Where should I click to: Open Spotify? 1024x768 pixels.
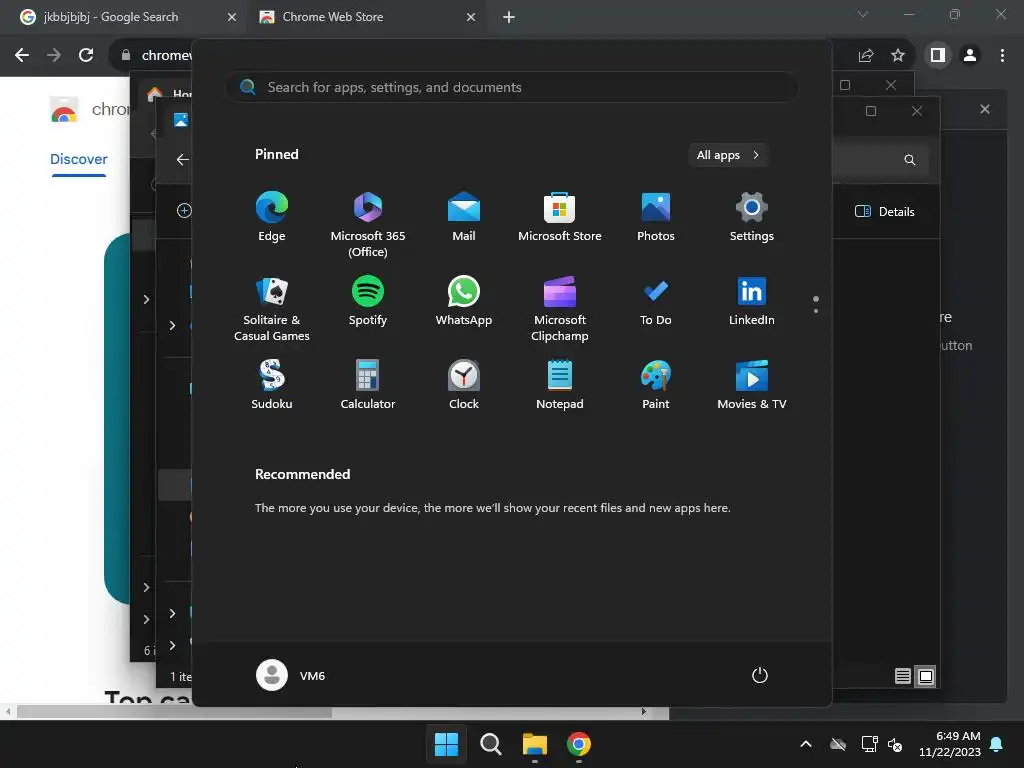pyautogui.click(x=368, y=301)
